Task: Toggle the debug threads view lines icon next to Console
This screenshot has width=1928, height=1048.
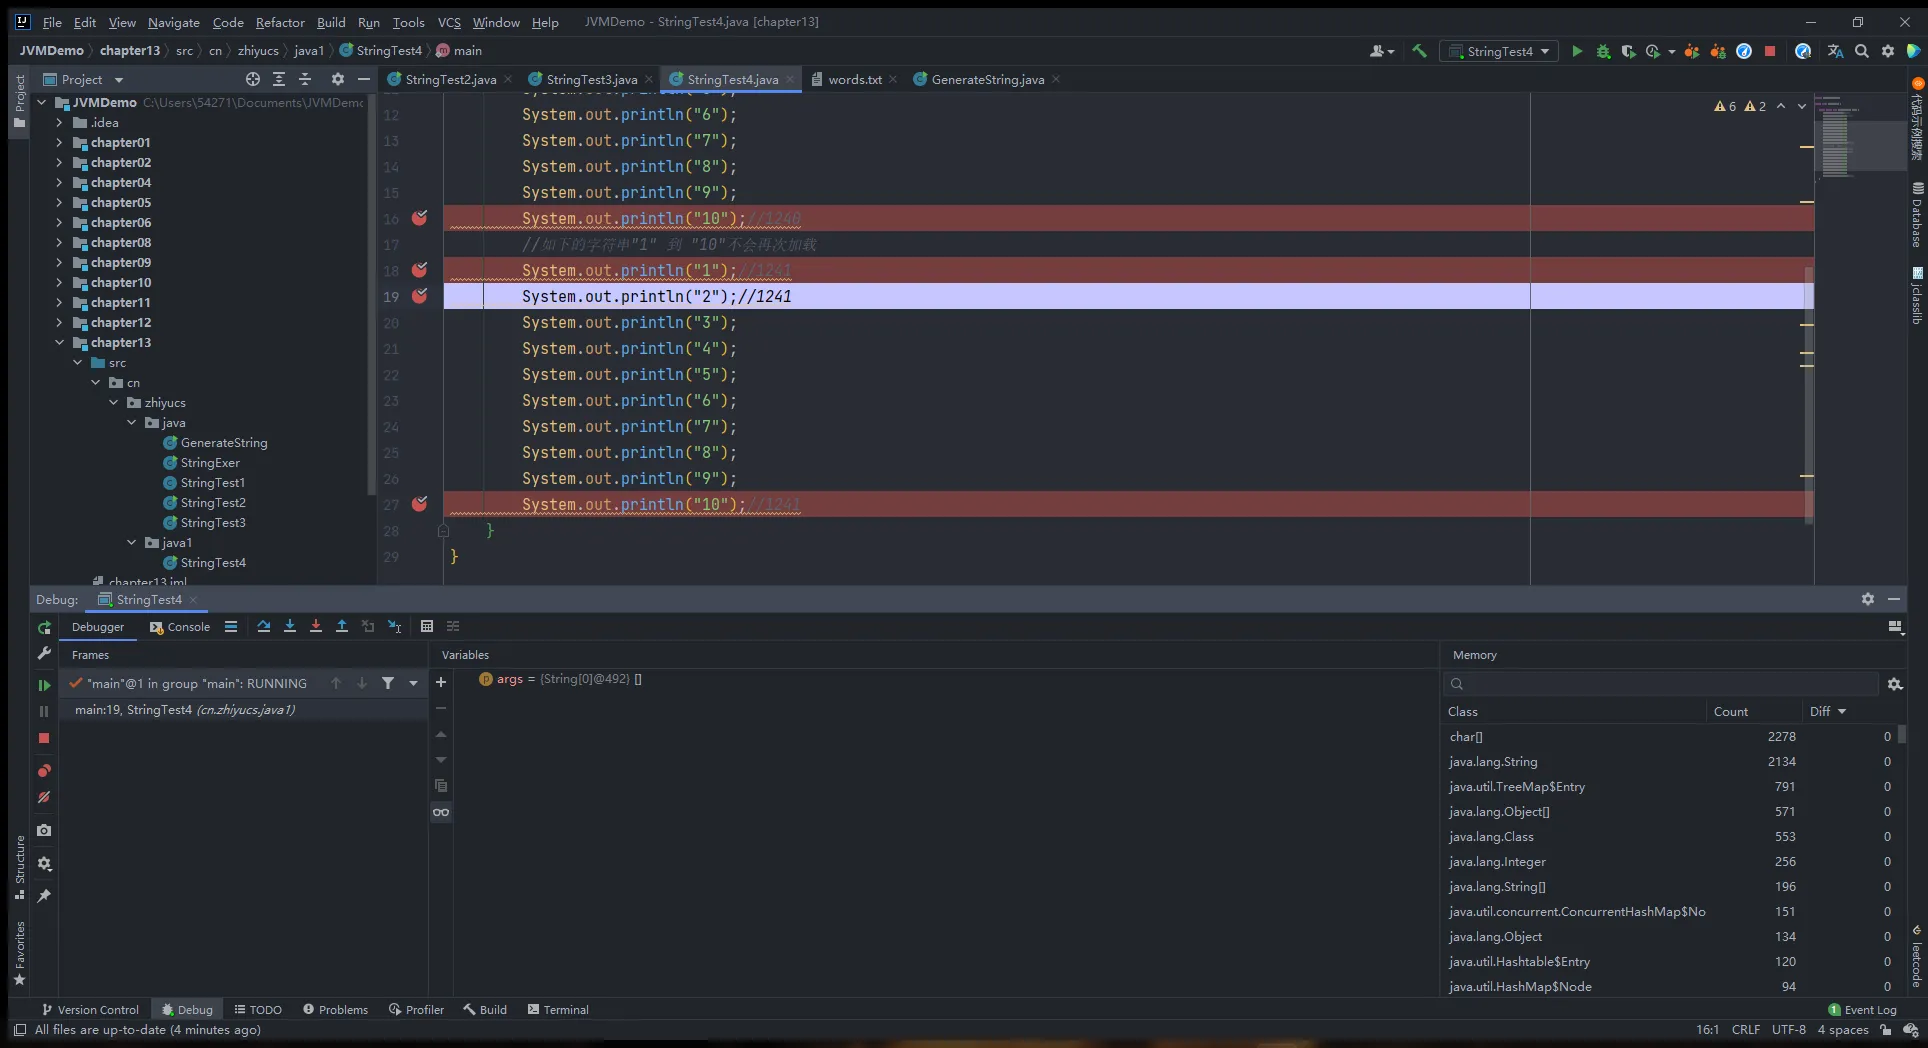Action: (231, 626)
